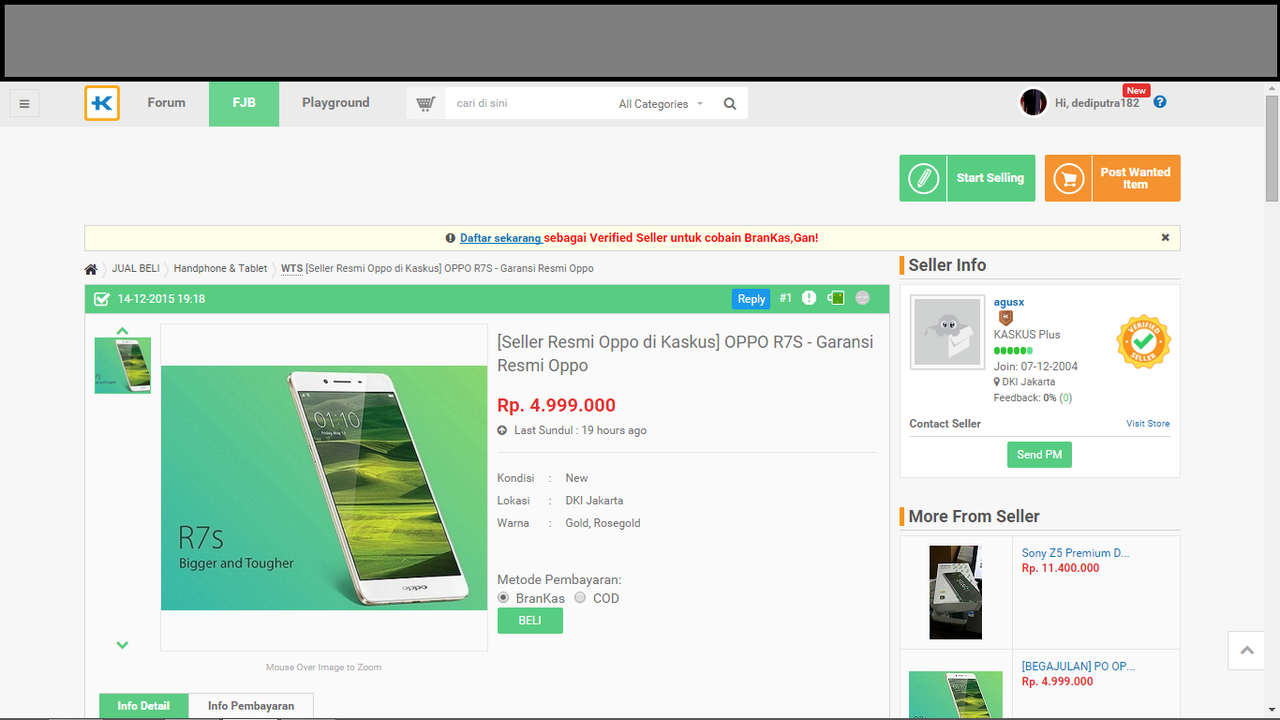Click the Sony Z5 Premium thumbnail
This screenshot has width=1280, height=720.
pos(955,592)
